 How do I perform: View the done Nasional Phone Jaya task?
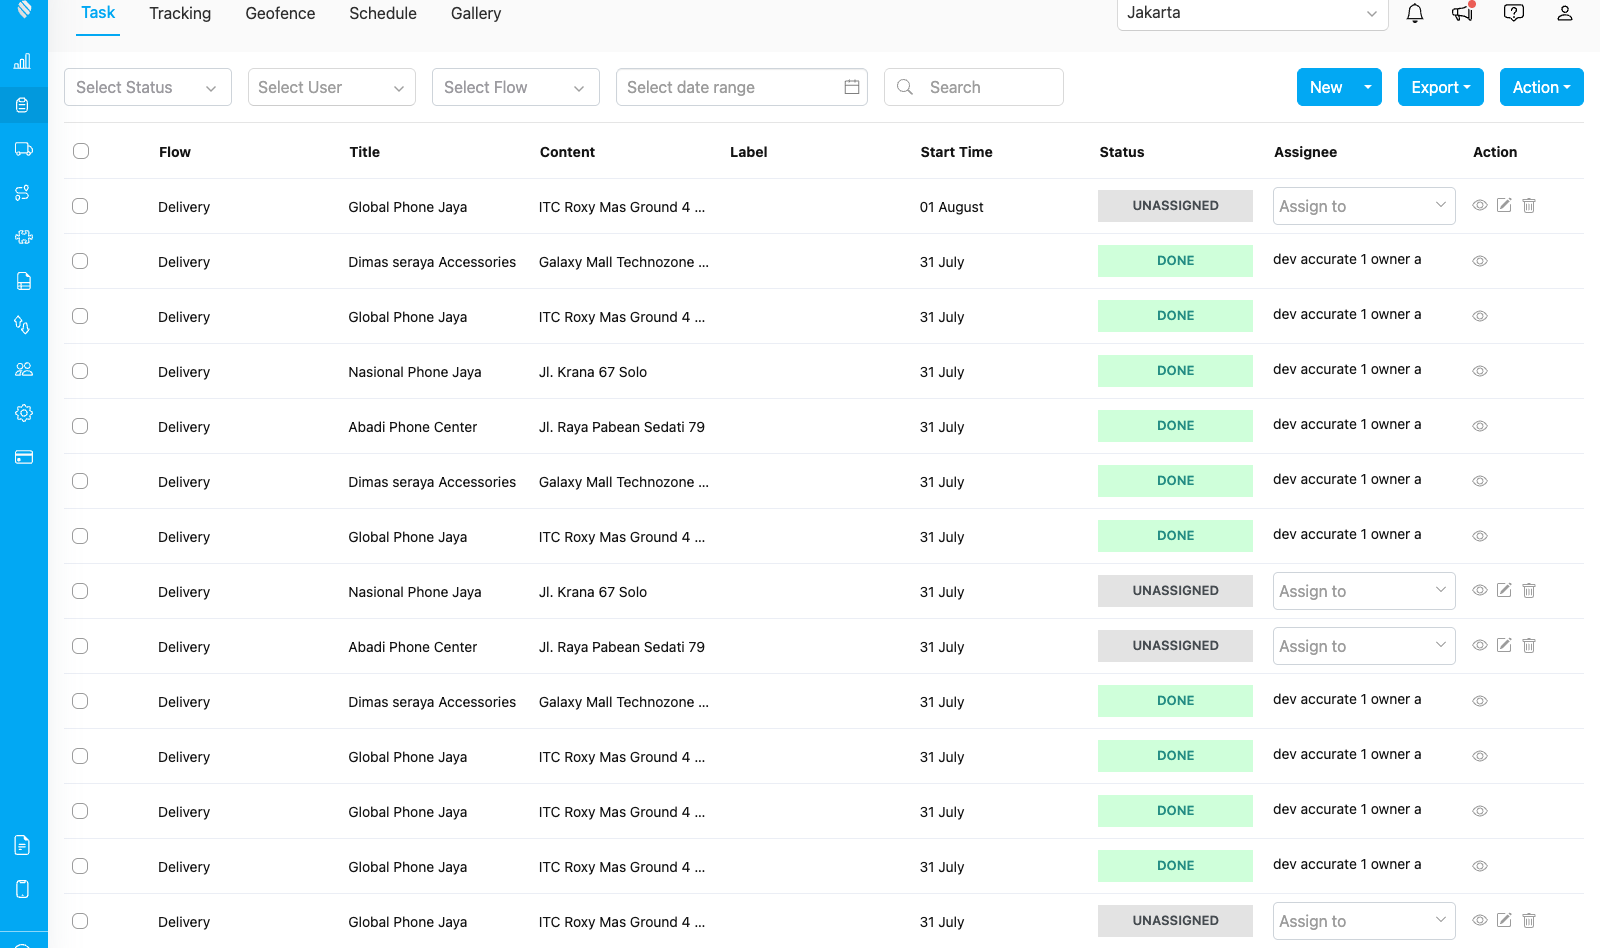click(1480, 371)
